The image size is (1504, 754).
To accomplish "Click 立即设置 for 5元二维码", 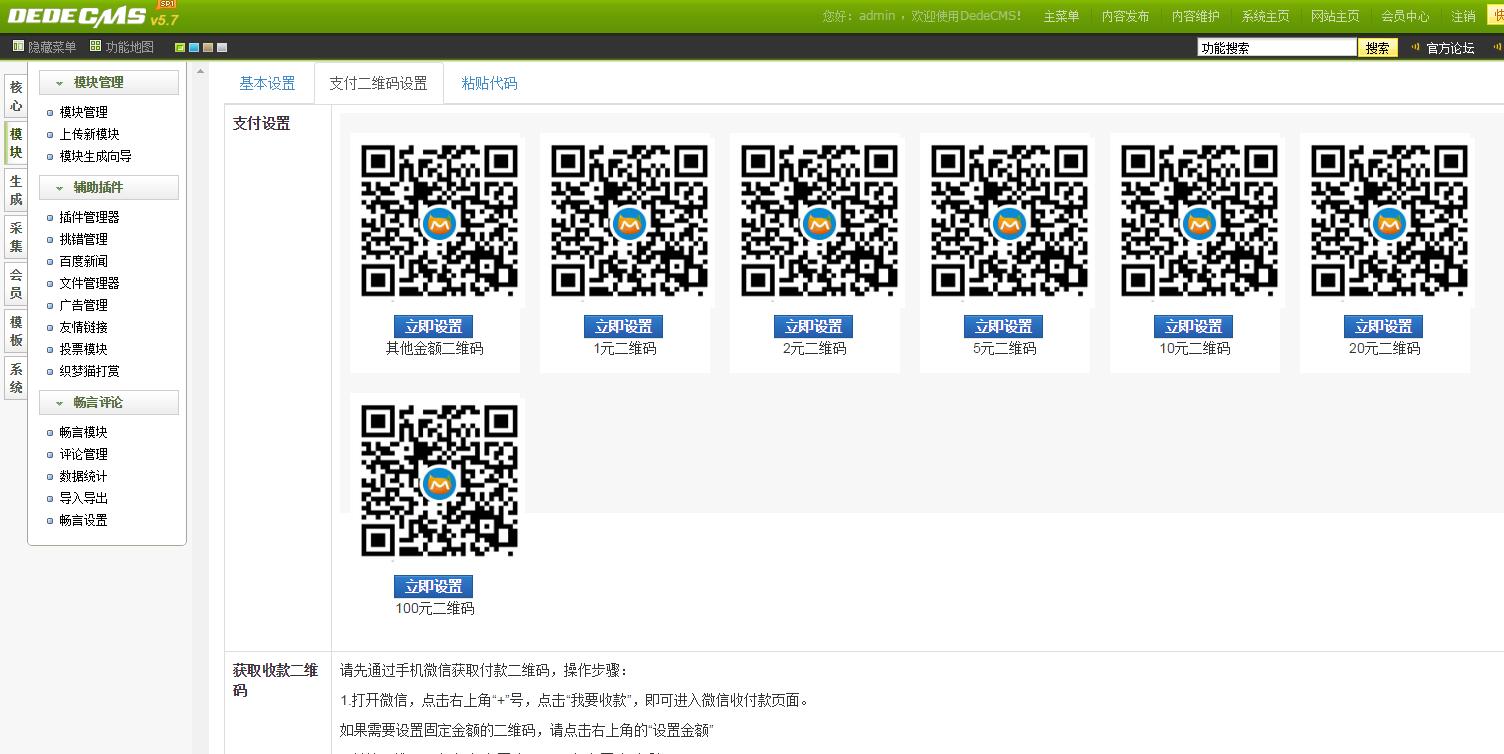I will click(1003, 326).
